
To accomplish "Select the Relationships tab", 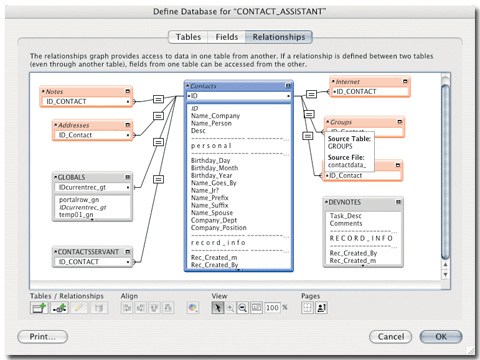I will [x=279, y=37].
